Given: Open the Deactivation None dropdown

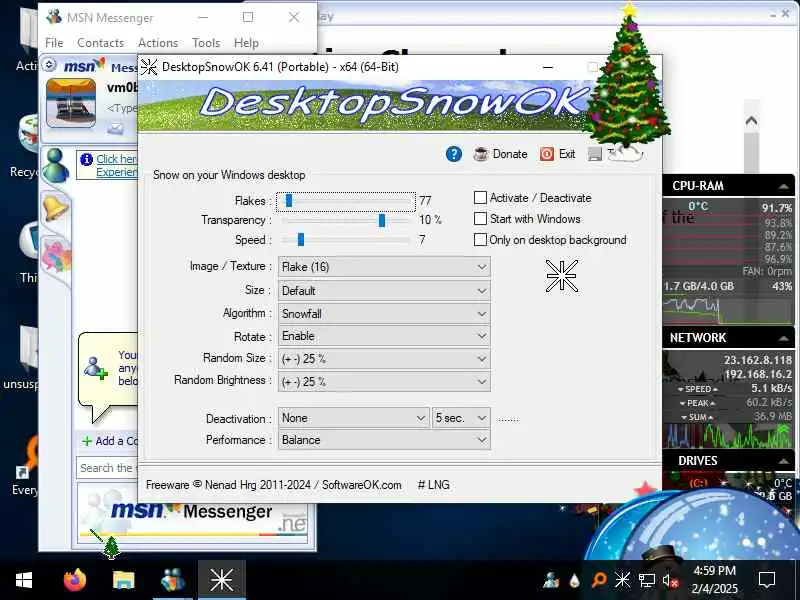Looking at the screenshot, I should coord(354,418).
